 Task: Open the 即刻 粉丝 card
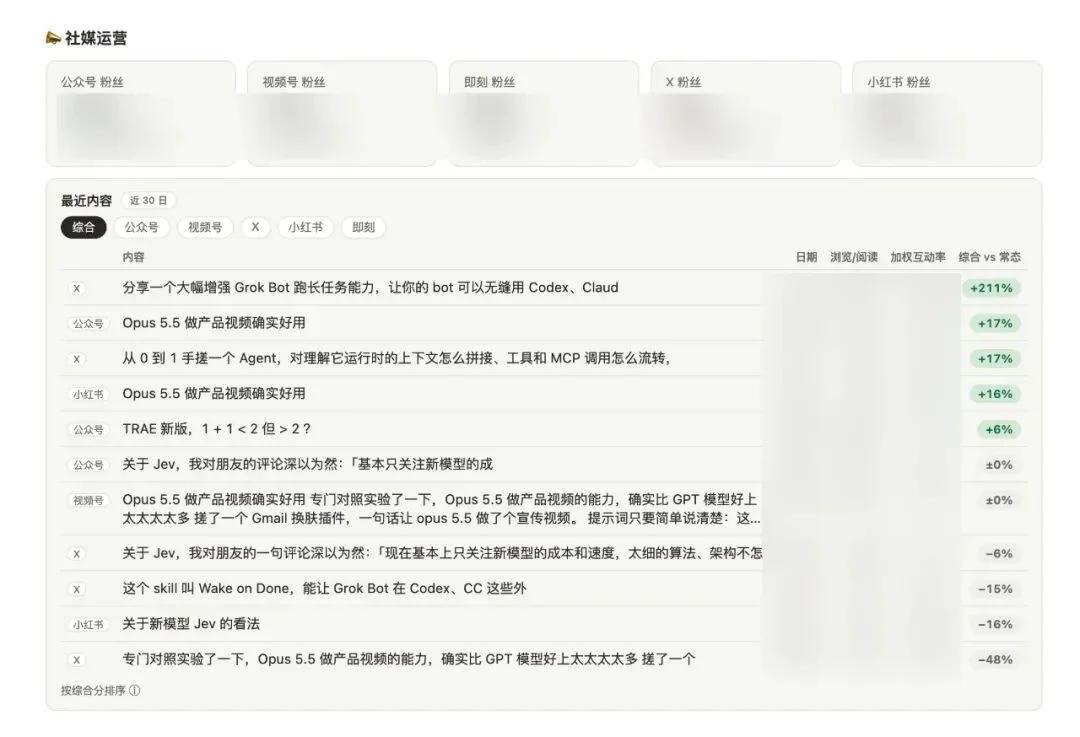(544, 114)
